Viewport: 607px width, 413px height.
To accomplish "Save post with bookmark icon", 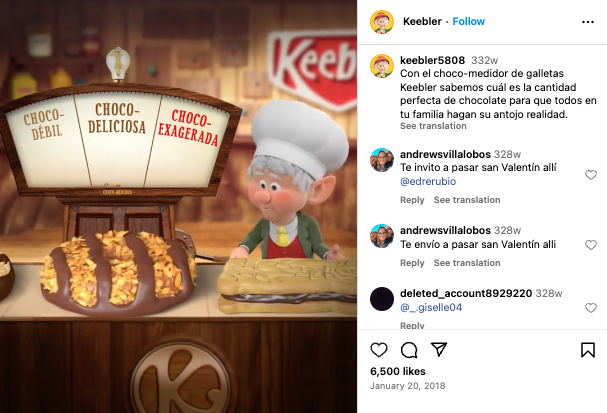I will coord(588,350).
